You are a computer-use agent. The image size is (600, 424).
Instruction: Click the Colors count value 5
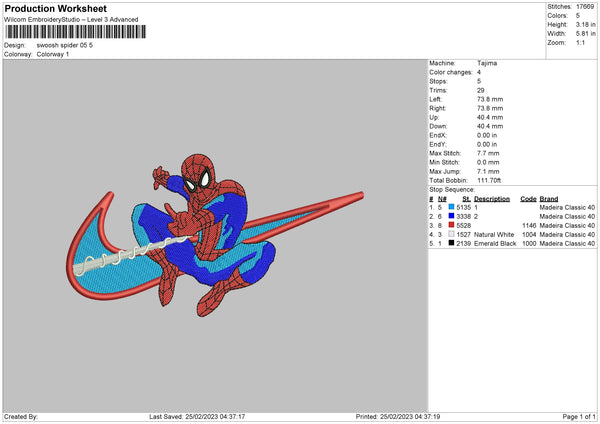pos(578,16)
